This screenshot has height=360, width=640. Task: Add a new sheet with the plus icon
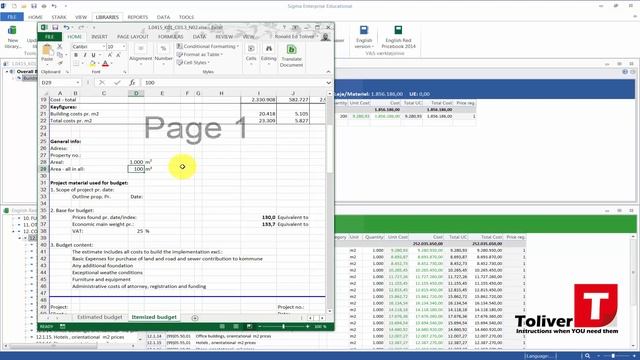click(x=195, y=318)
